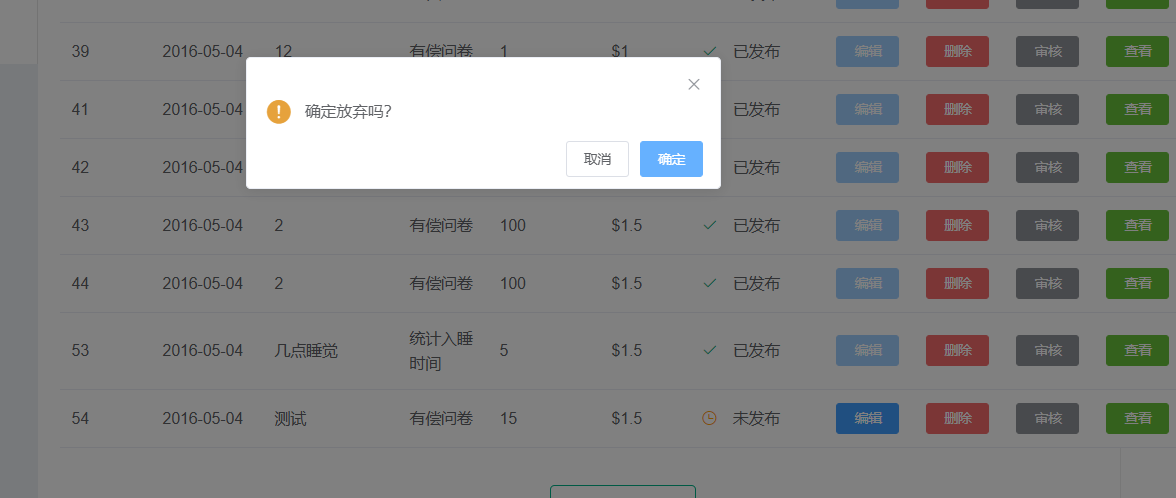Confirm by pressing the 确定 button
This screenshot has width=1176, height=498.
tap(671, 159)
